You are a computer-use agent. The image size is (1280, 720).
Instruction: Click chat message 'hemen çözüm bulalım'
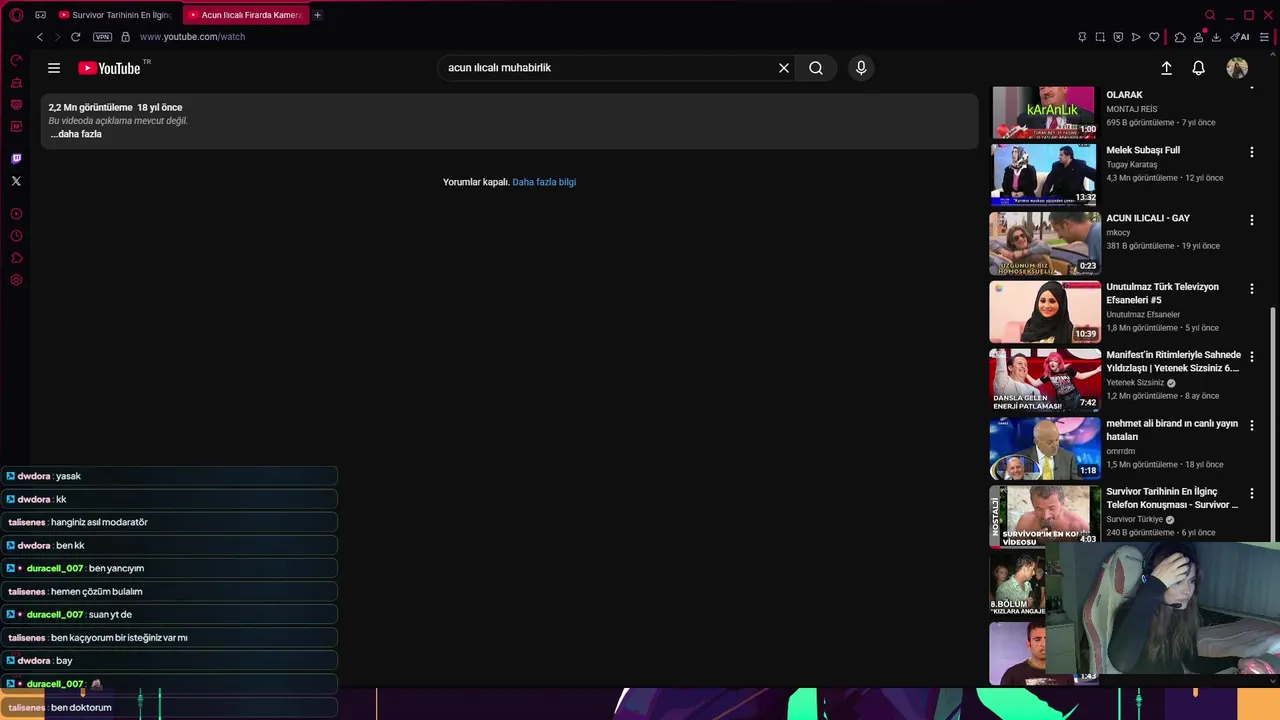[97, 591]
